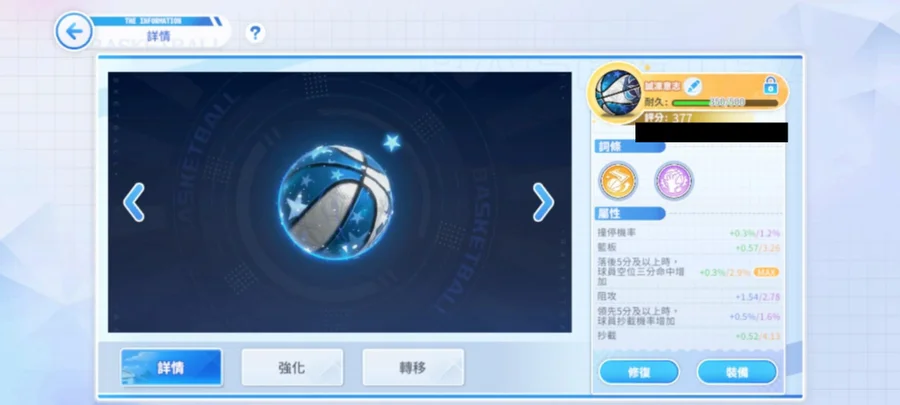The height and width of the screenshot is (405, 900).
Task: Open the 轉移 tab
Action: point(413,367)
